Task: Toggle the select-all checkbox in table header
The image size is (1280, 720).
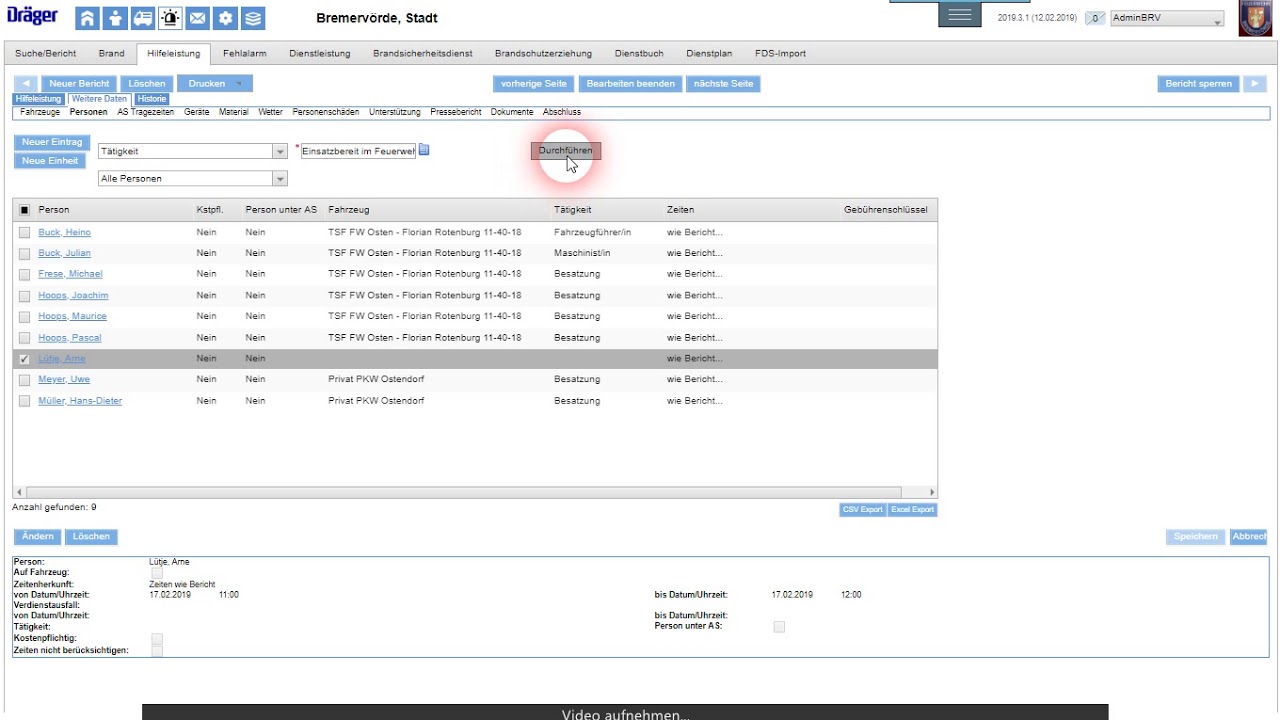Action: (x=25, y=210)
